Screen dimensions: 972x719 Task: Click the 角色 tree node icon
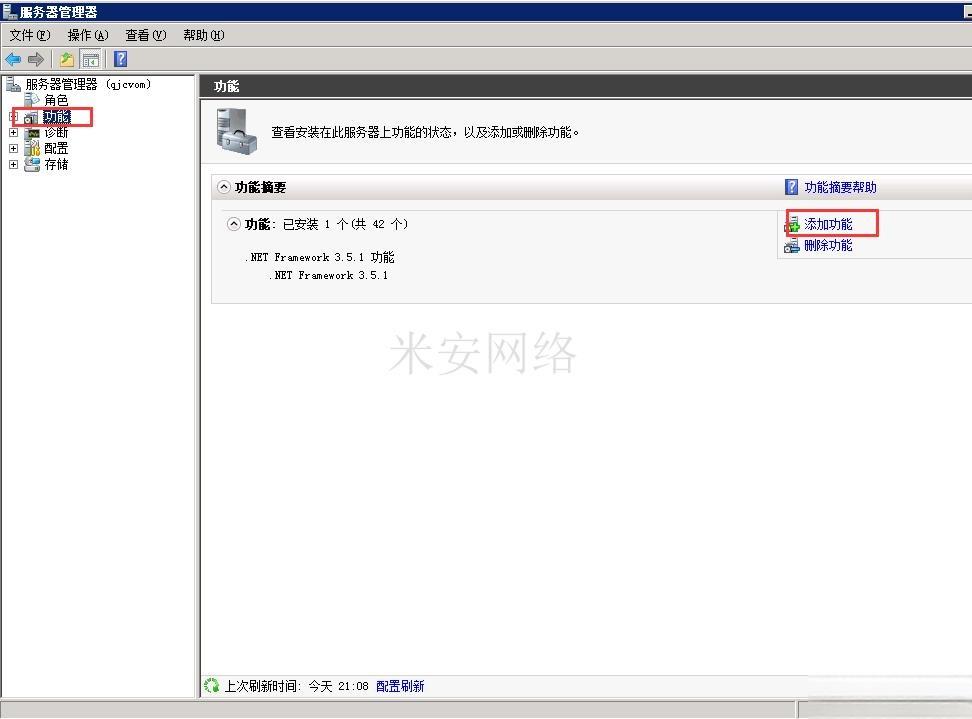click(x=32, y=99)
